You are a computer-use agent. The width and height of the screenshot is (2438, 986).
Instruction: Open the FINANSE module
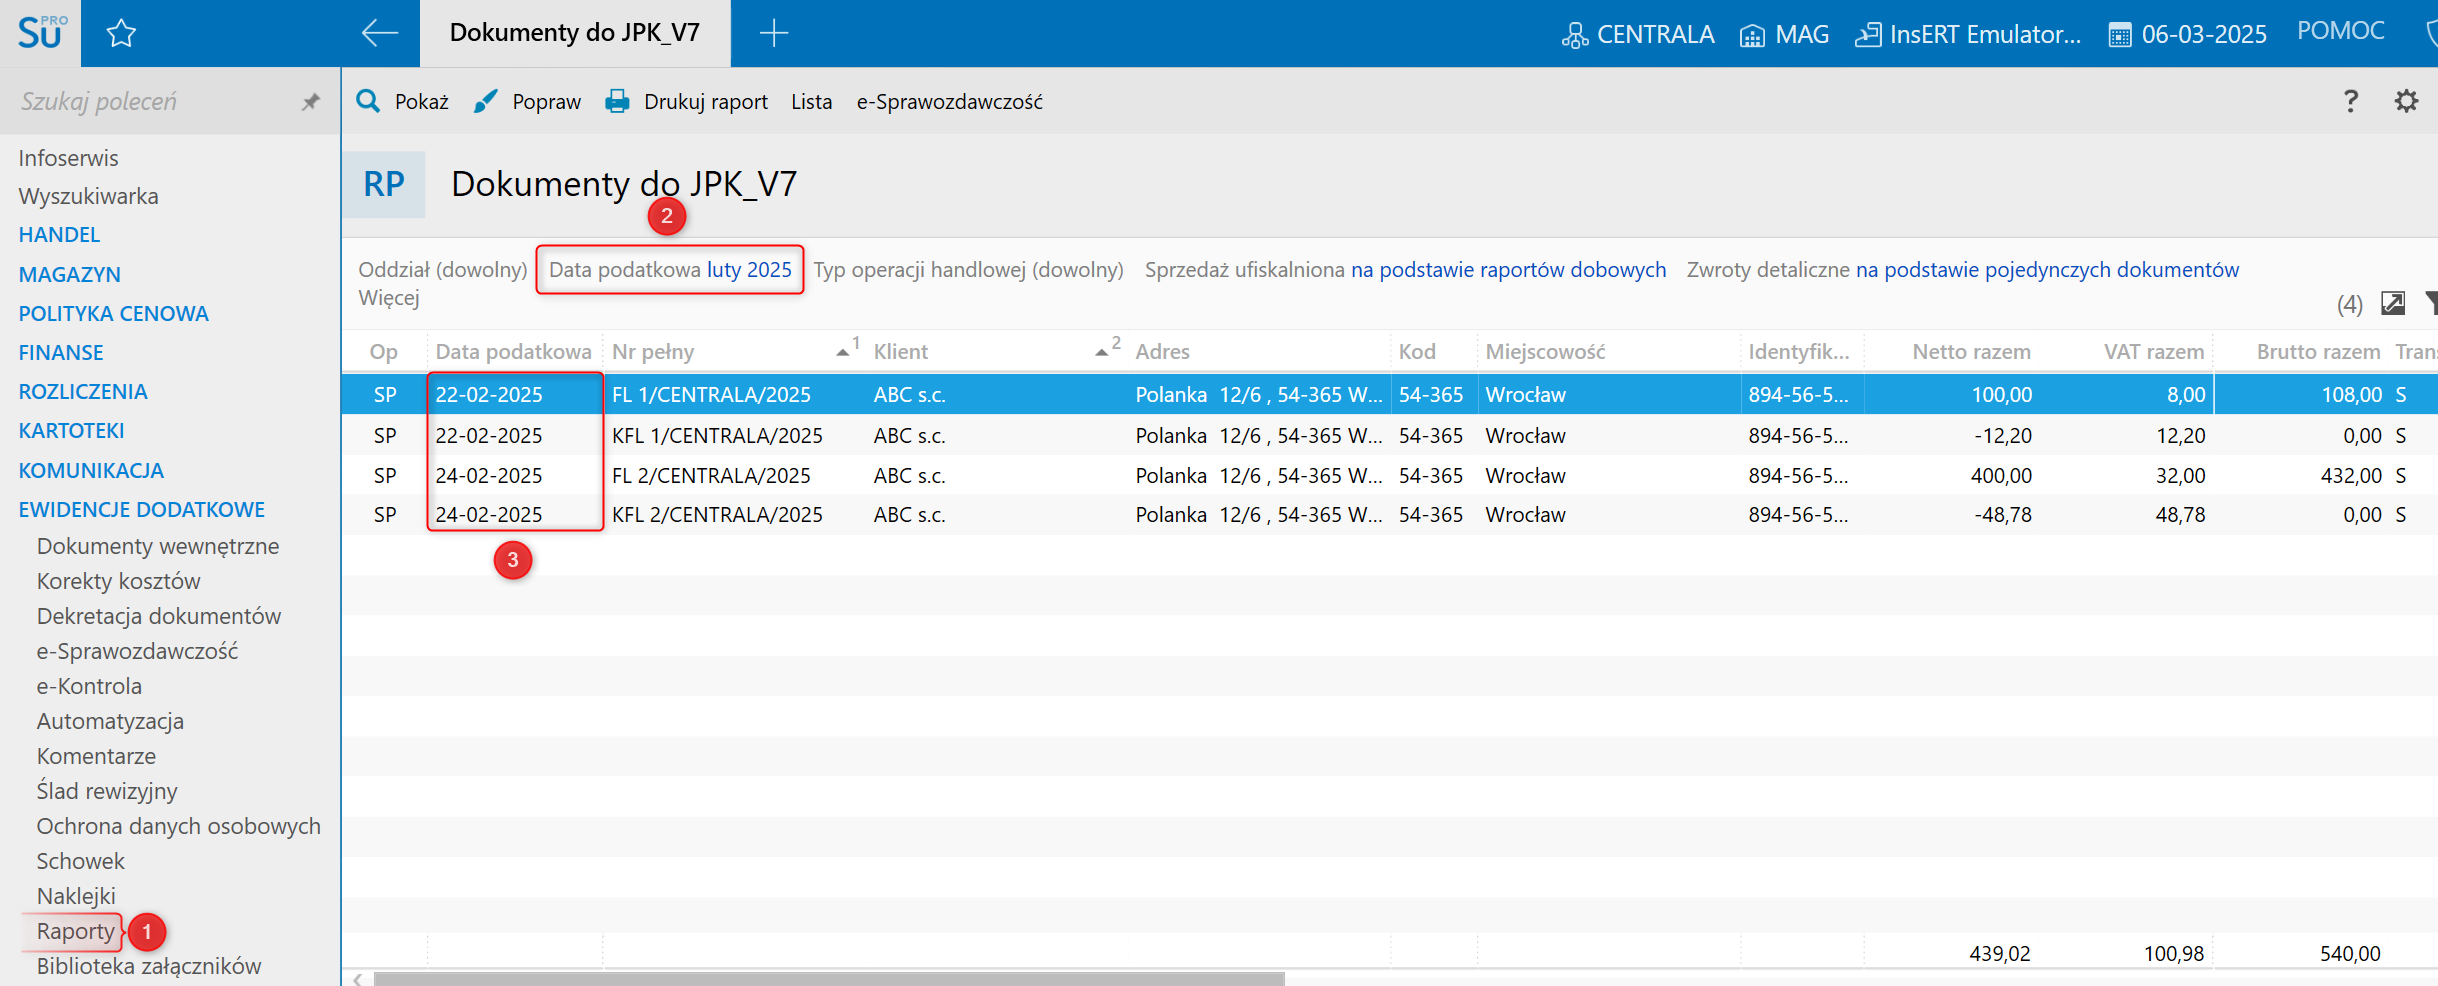pos(61,352)
